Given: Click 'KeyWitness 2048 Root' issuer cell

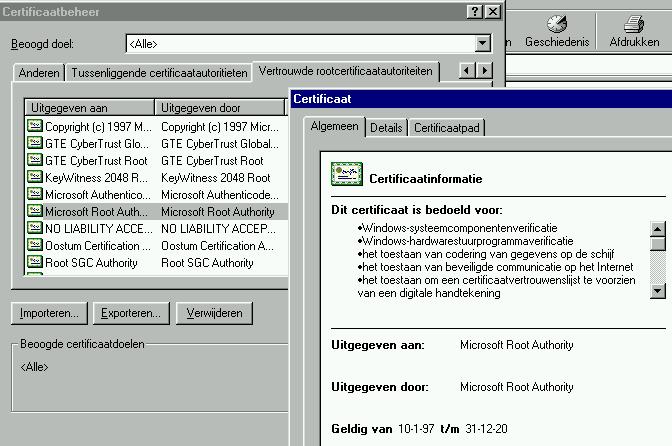Looking at the screenshot, I should pos(216,178).
